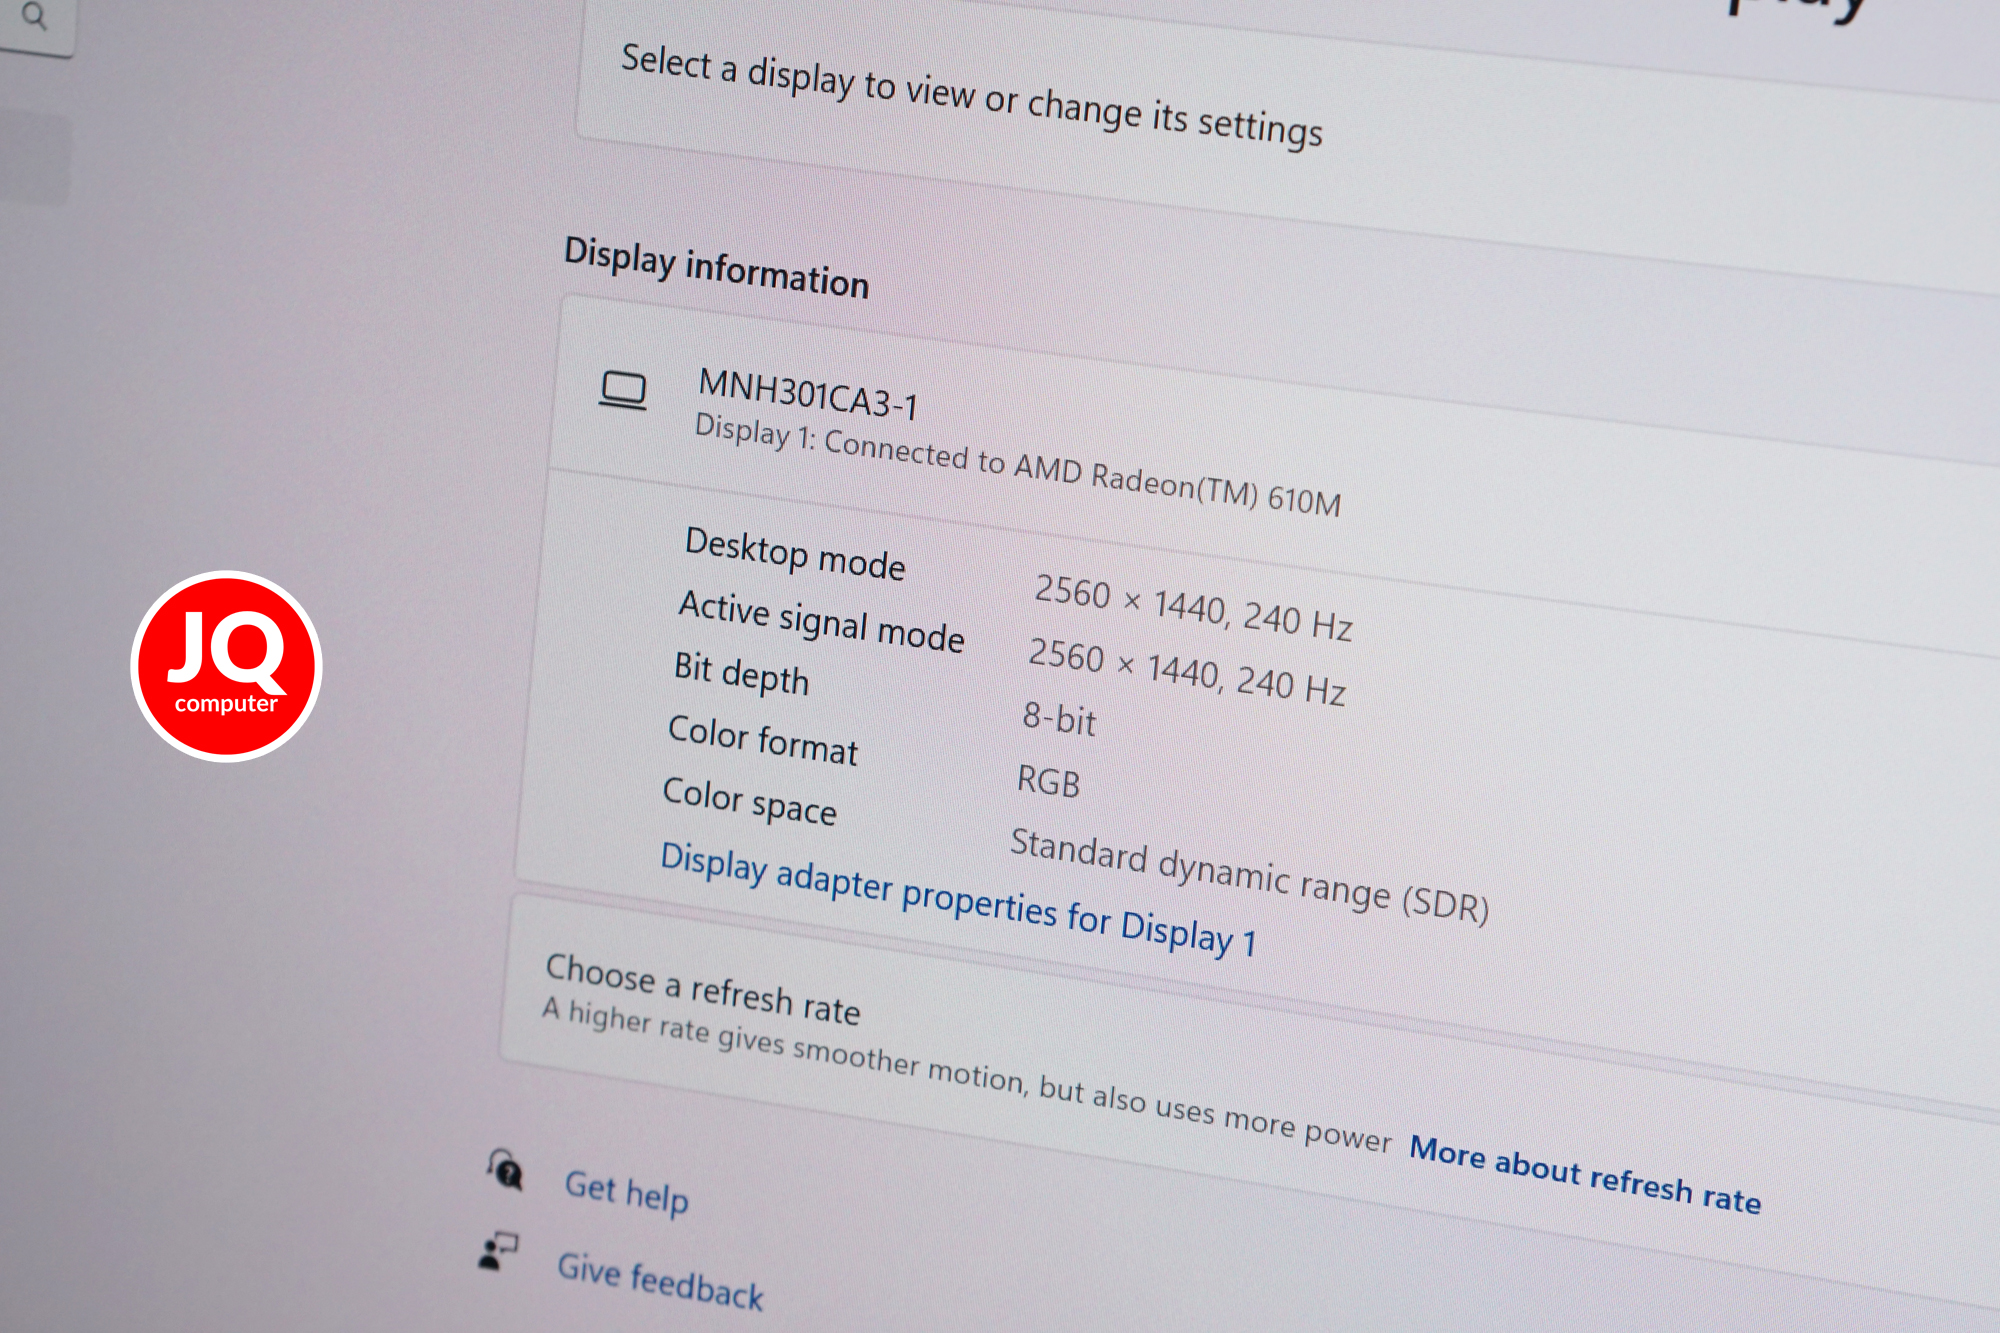Viewport: 2000px width, 1333px height.
Task: Click the Desktop mode label
Action: (x=795, y=554)
